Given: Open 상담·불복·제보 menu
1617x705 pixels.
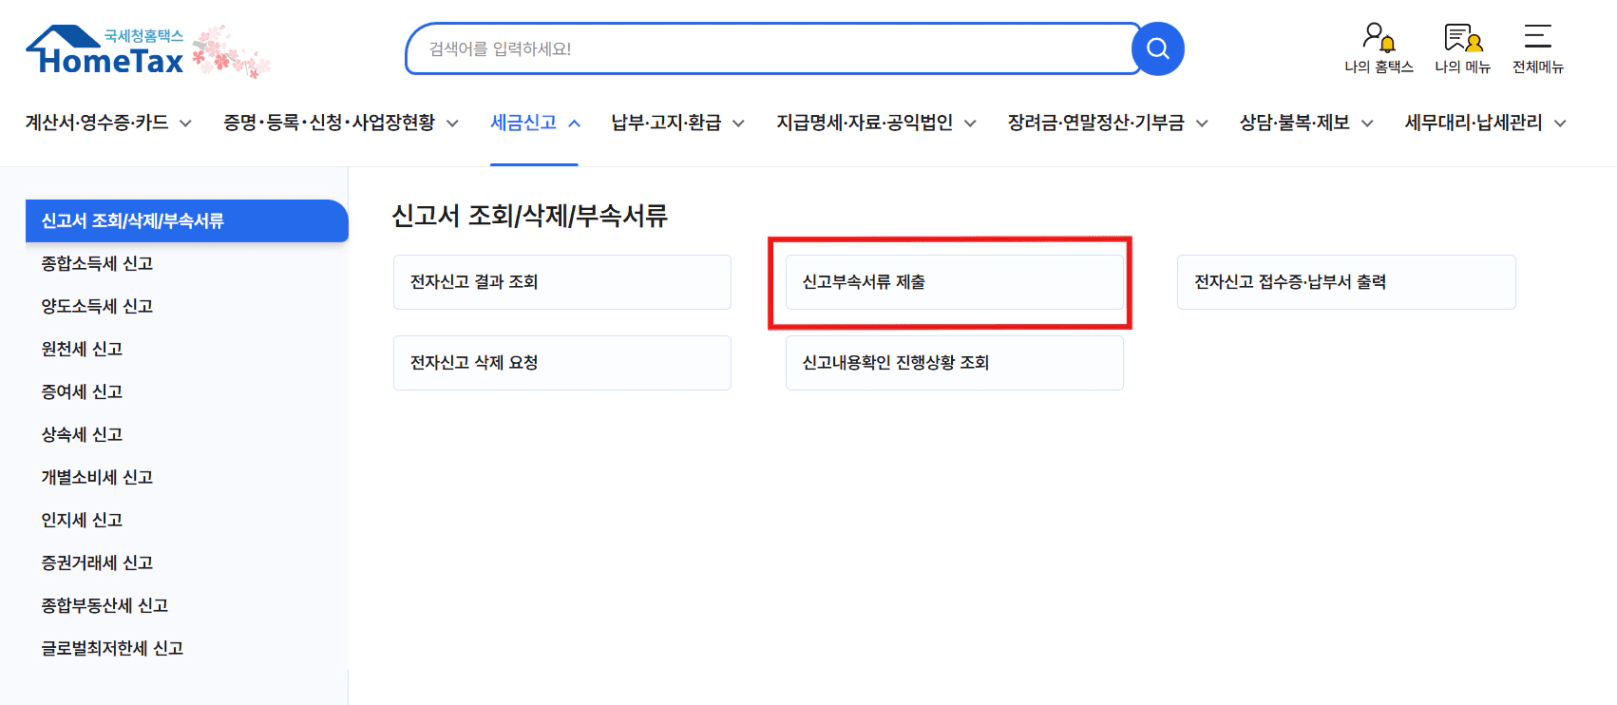Looking at the screenshot, I should click(1305, 123).
